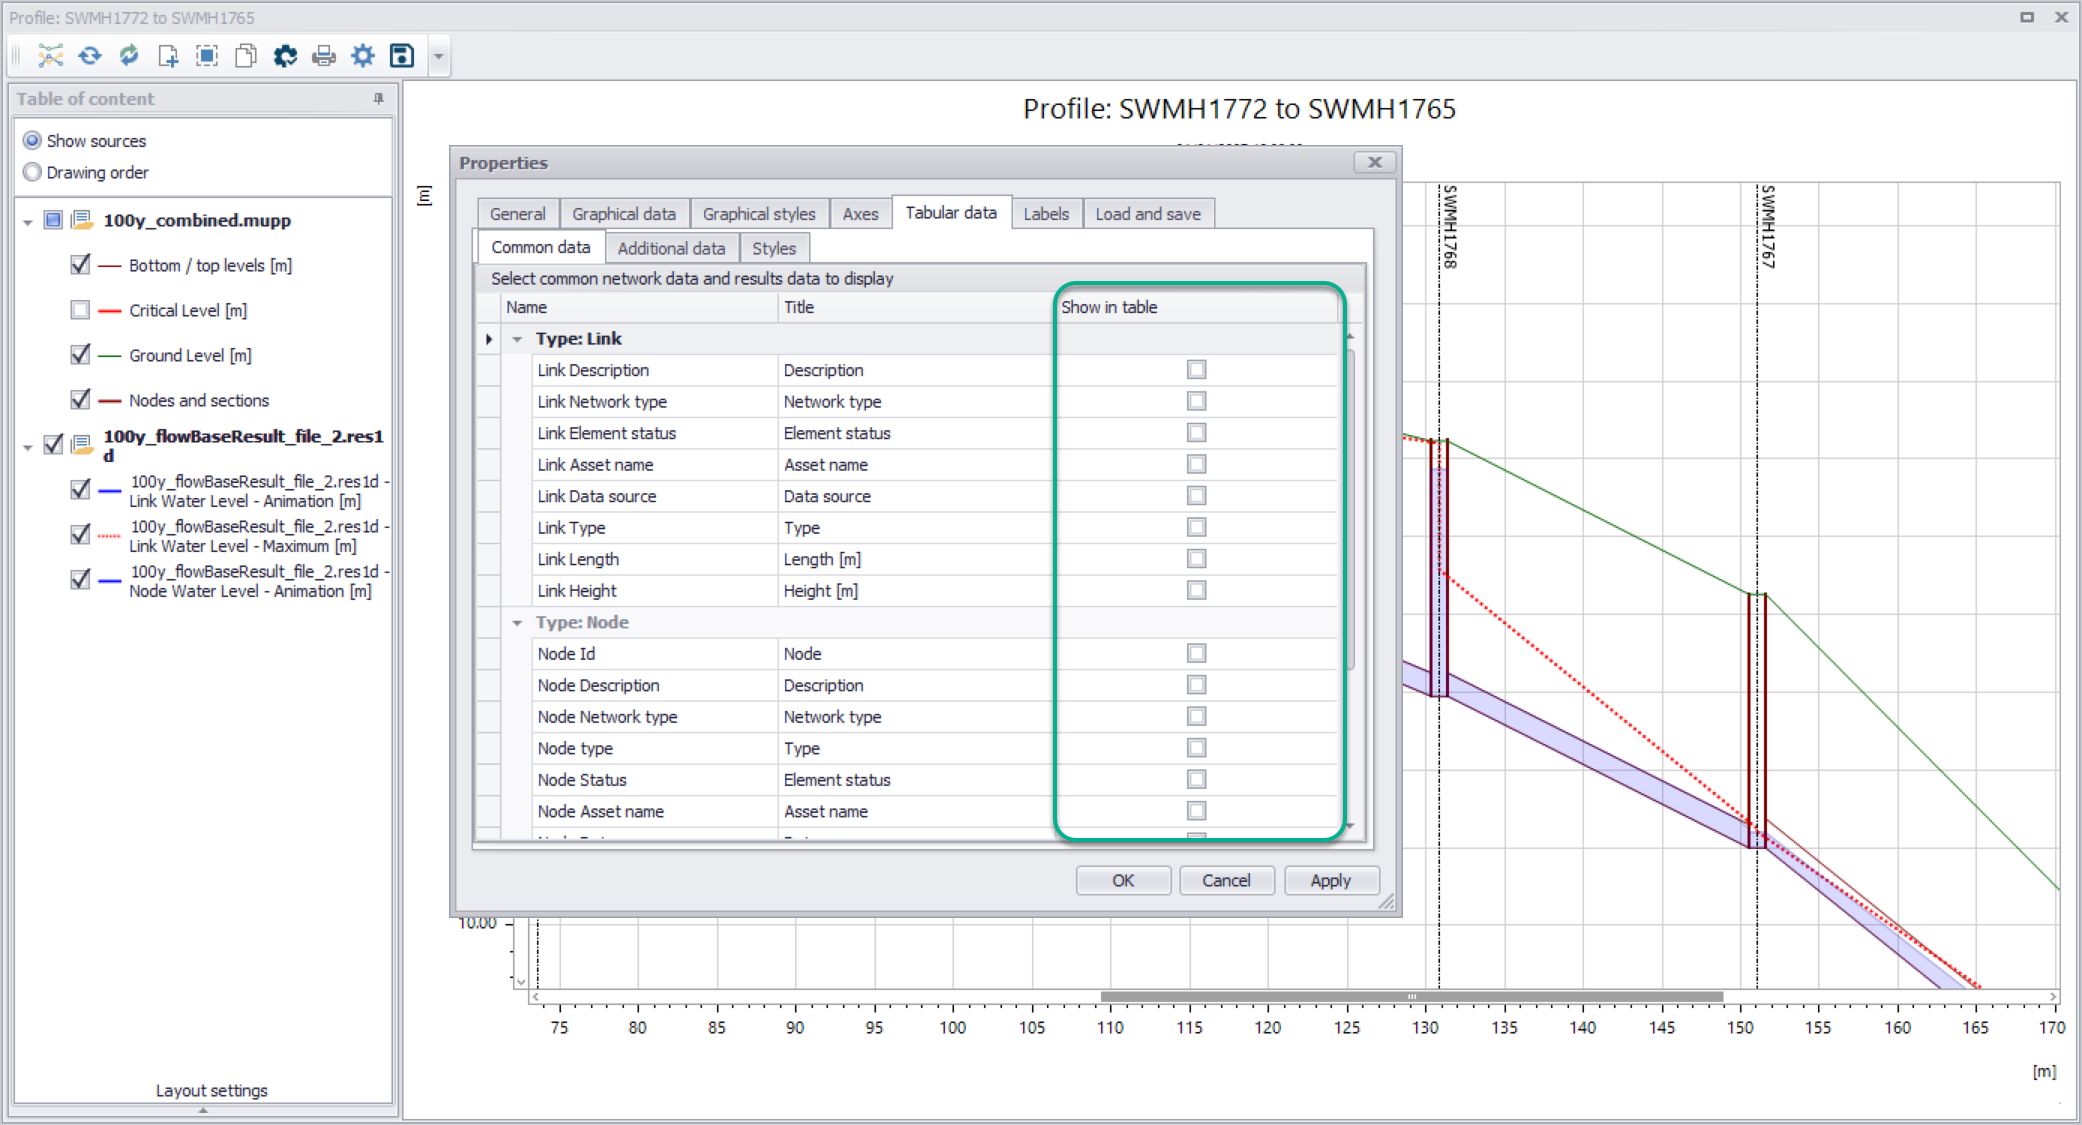Open the Graphical styles tab

click(759, 214)
